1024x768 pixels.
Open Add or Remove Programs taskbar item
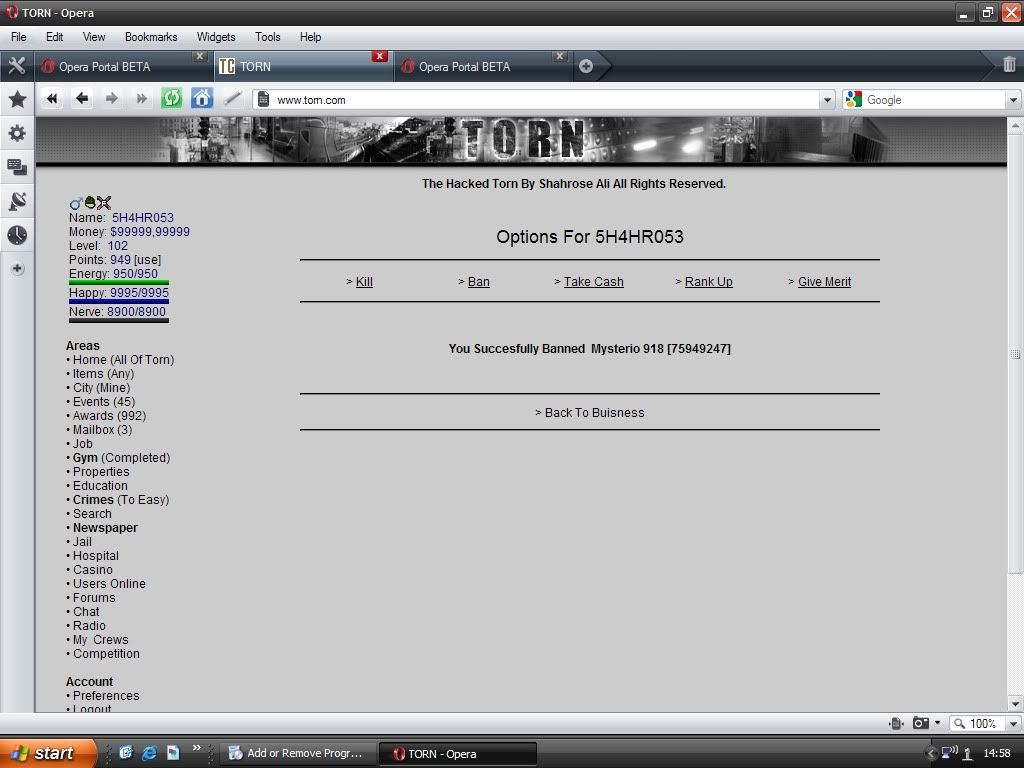coord(297,754)
